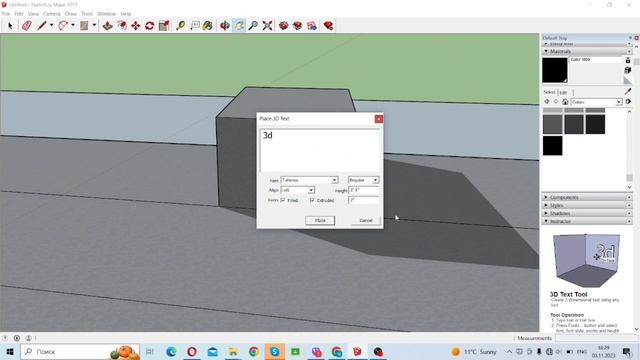Open the Window menu
The height and width of the screenshot is (360, 640).
click(x=106, y=14)
